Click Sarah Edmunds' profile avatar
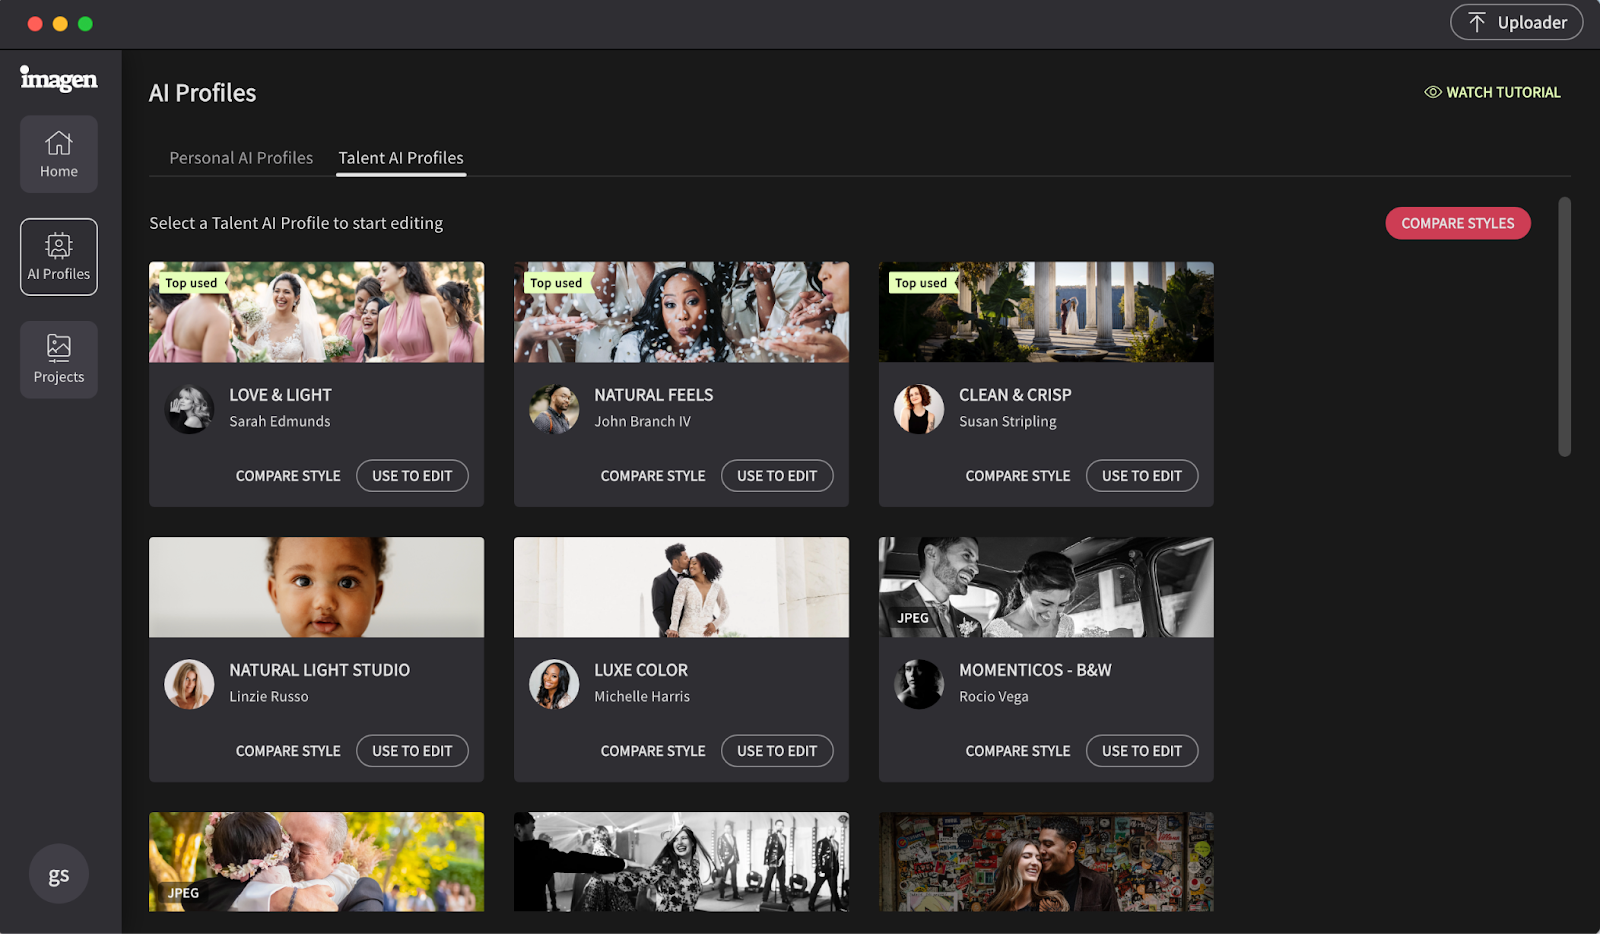Screen dimensions: 1600x934 pos(189,409)
